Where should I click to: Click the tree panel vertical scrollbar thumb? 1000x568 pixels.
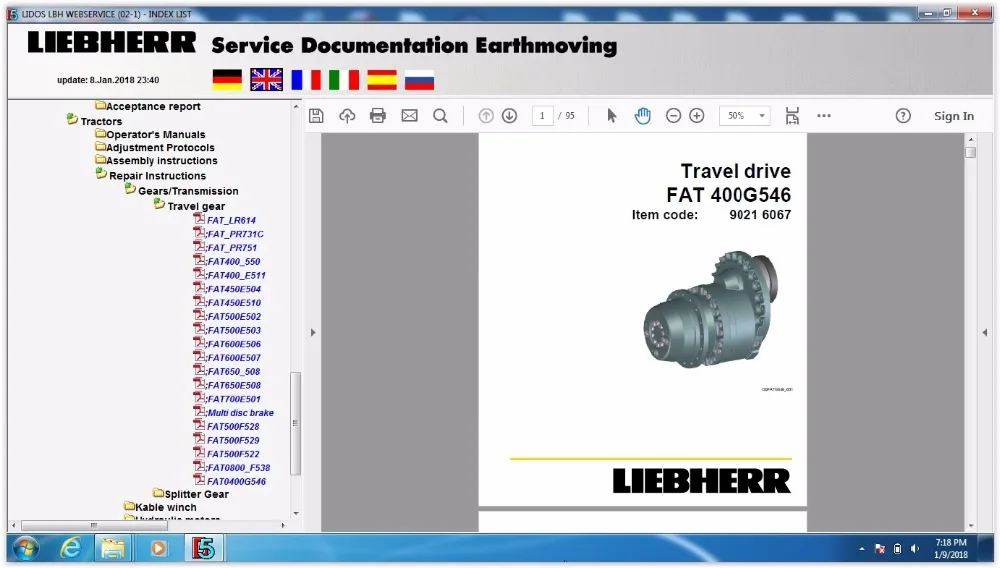pos(295,423)
